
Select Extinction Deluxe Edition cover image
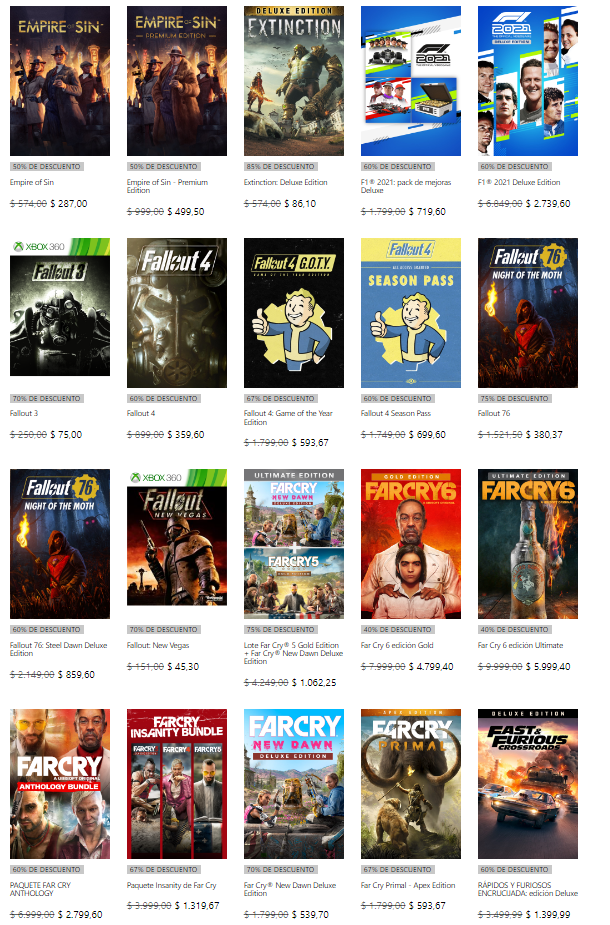(x=294, y=81)
